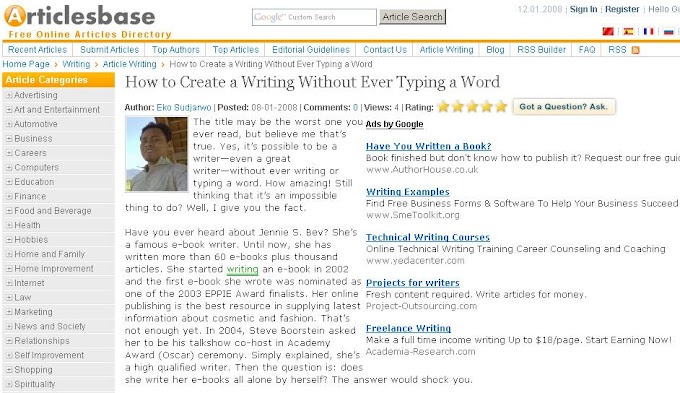
Task: Open 'Projects for writers' ad link
Action: tap(412, 283)
